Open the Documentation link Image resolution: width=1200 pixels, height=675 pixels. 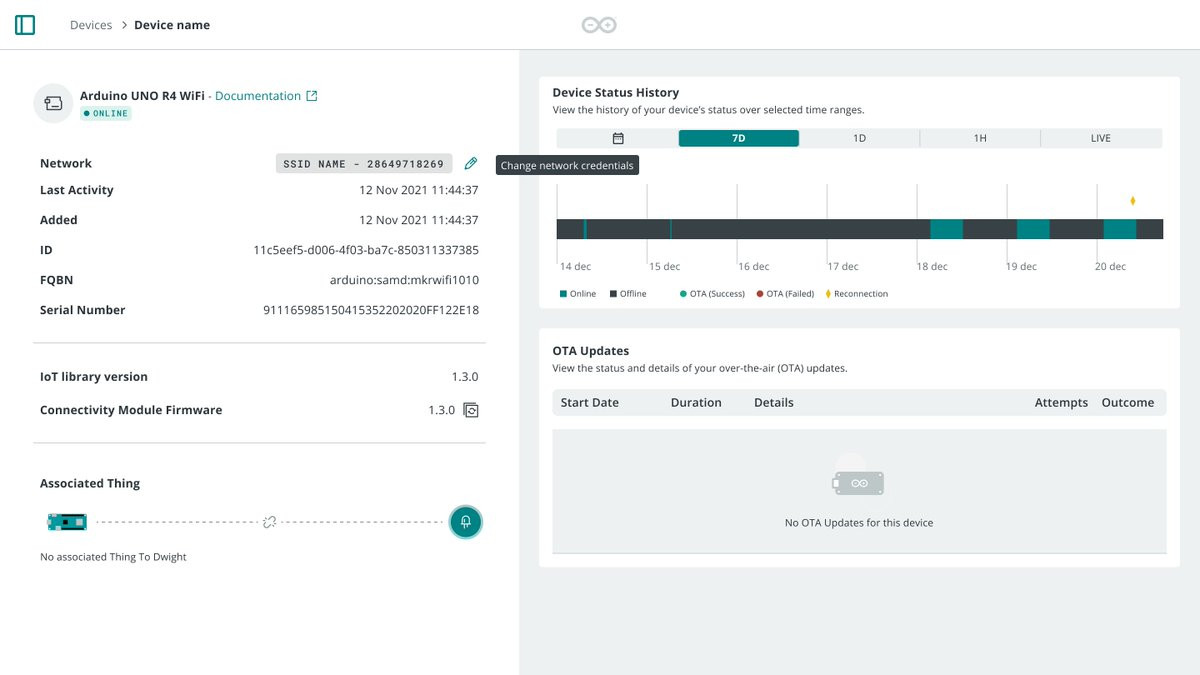click(258, 96)
